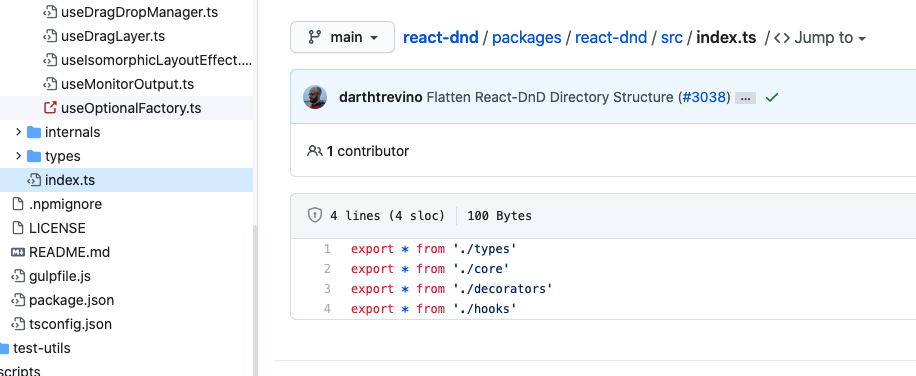Expand the internals folder chevron
The width and height of the screenshot is (916, 376).
coord(18,132)
